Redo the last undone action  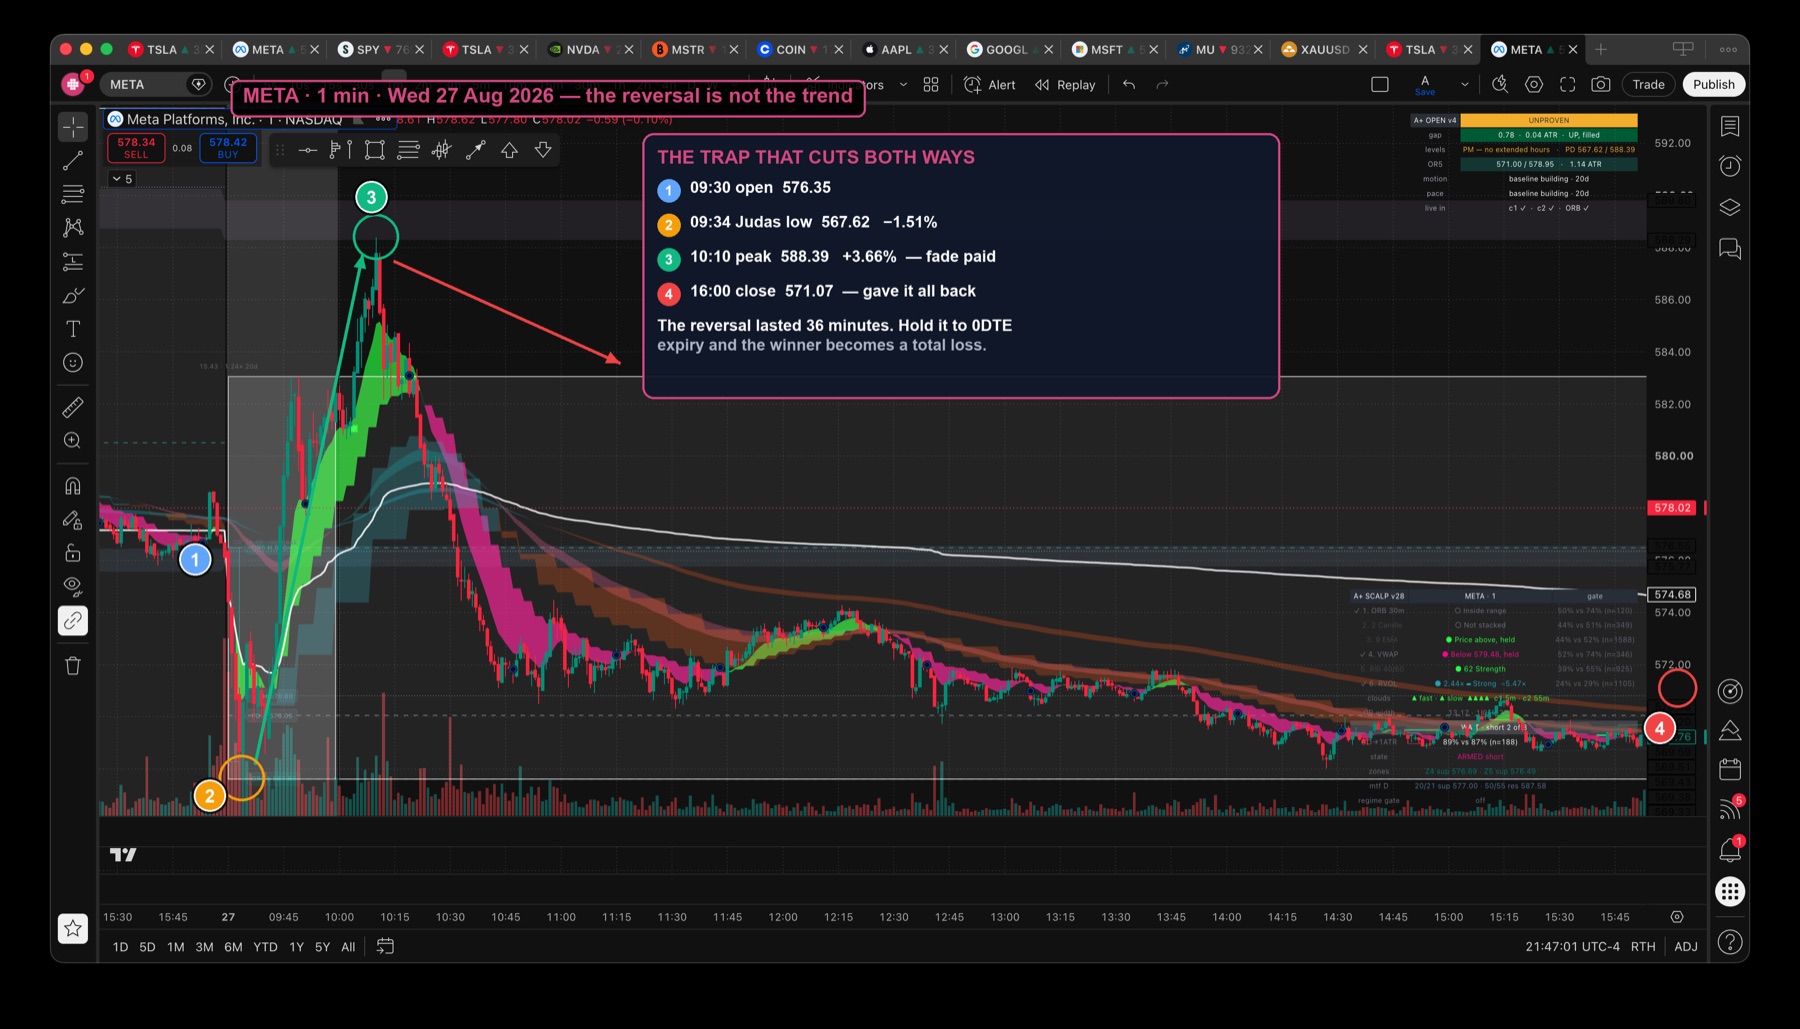pyautogui.click(x=1162, y=85)
